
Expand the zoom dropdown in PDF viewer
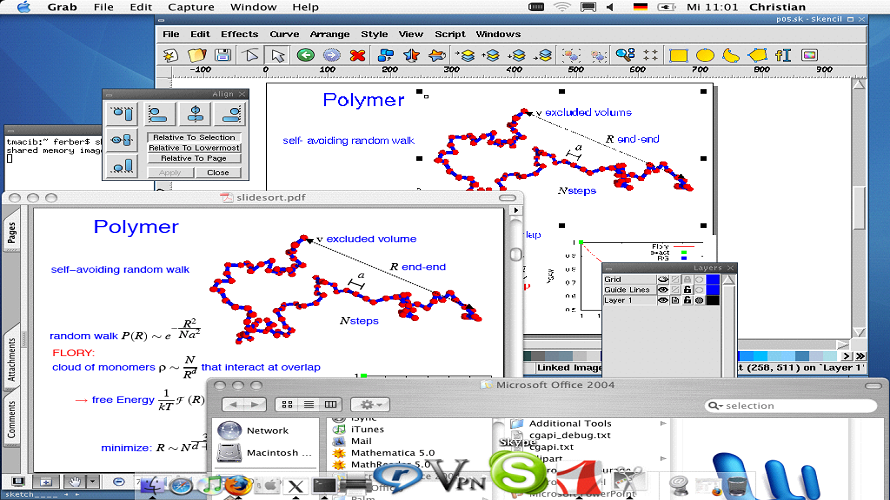tap(92, 481)
